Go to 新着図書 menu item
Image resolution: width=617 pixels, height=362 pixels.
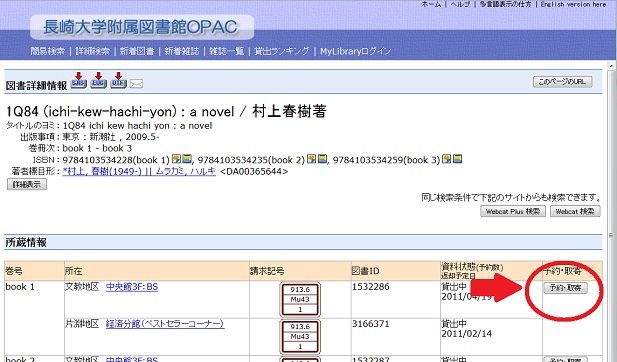tap(137, 51)
